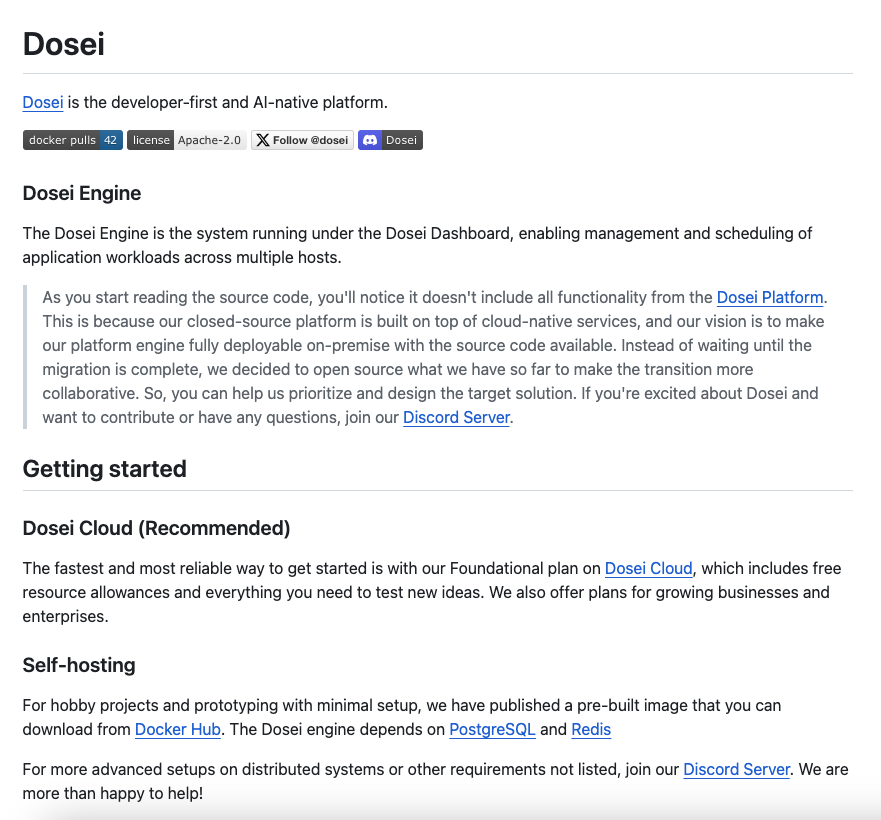This screenshot has width=881, height=820.
Task: Click the PostgreSQL link
Action: point(492,729)
